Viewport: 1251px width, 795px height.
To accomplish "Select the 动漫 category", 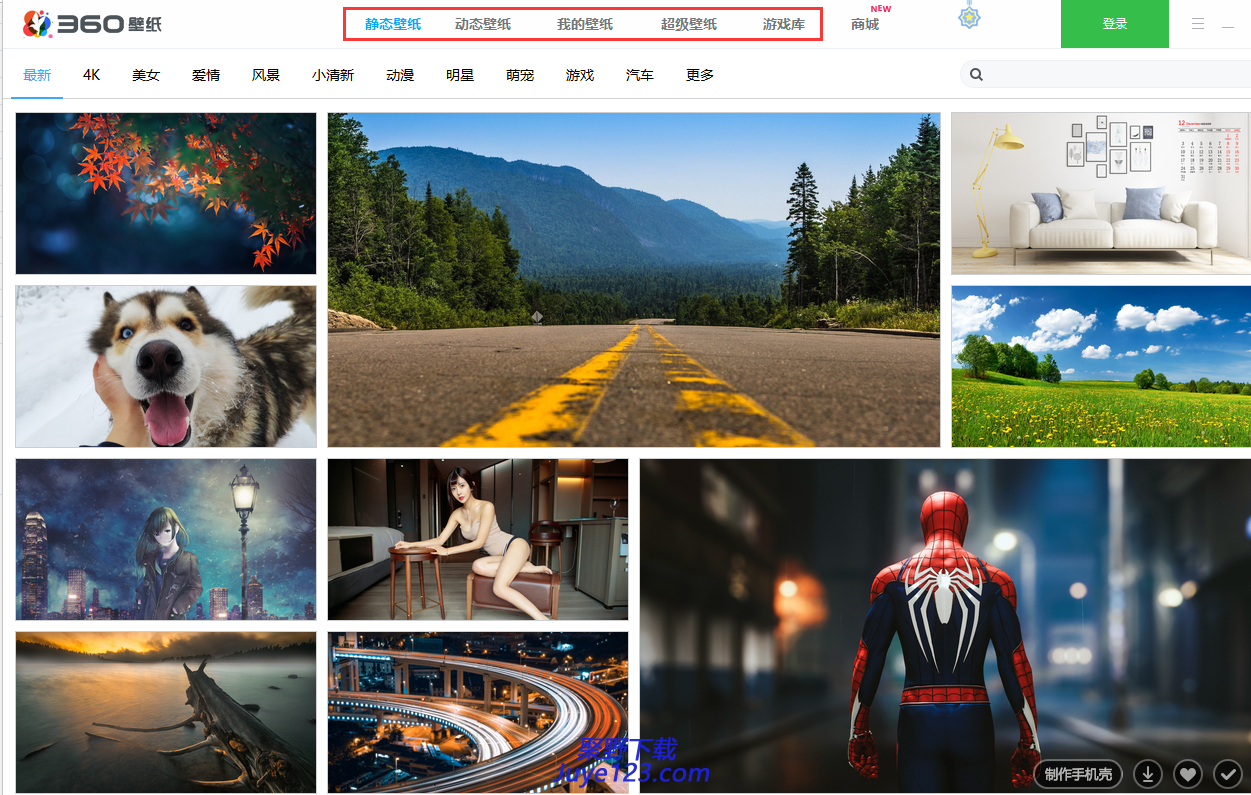I will 400,75.
